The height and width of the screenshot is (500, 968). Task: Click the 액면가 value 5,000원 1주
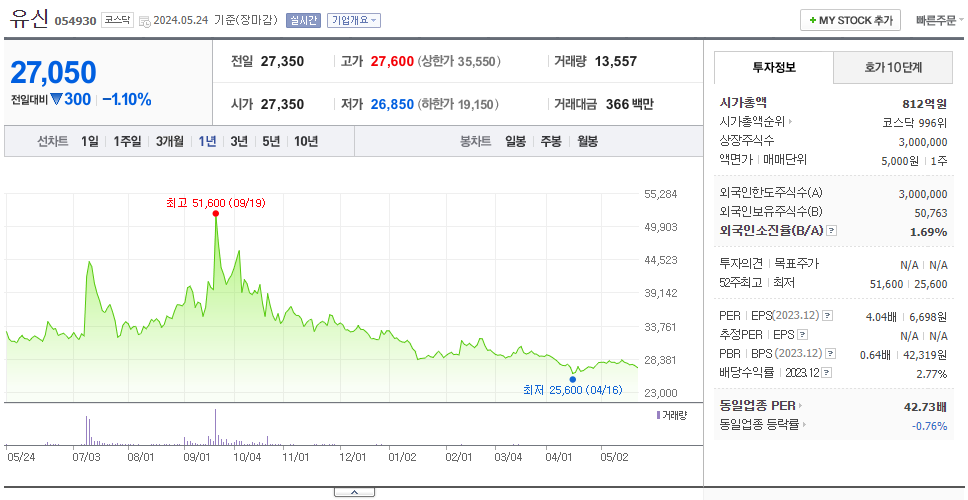coord(914,160)
